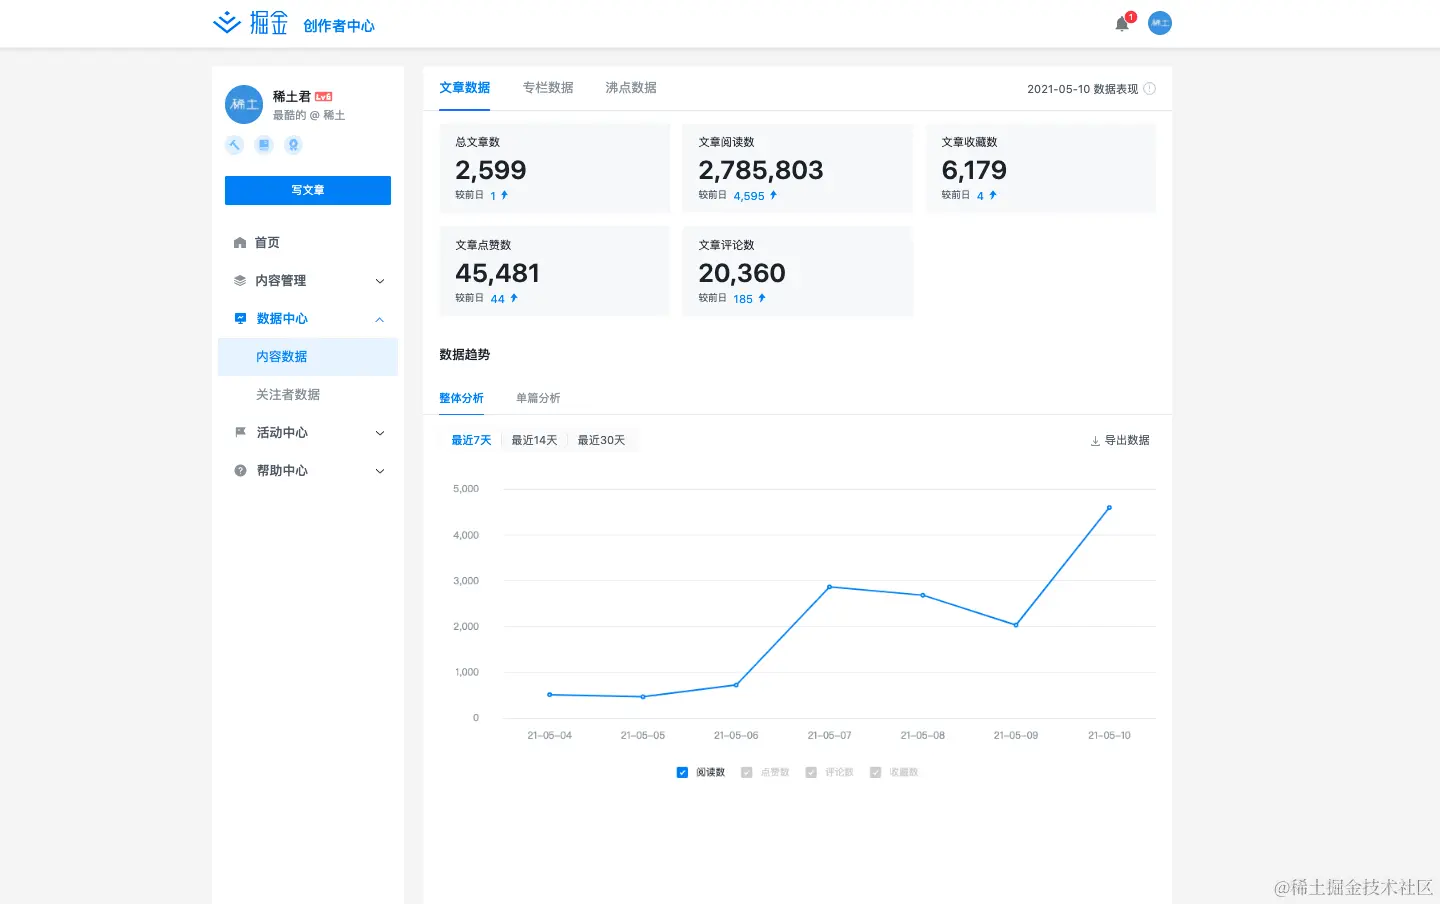Click the 文章收藏数 value 6,179
Screen dimensions: 1440x904
[974, 170]
